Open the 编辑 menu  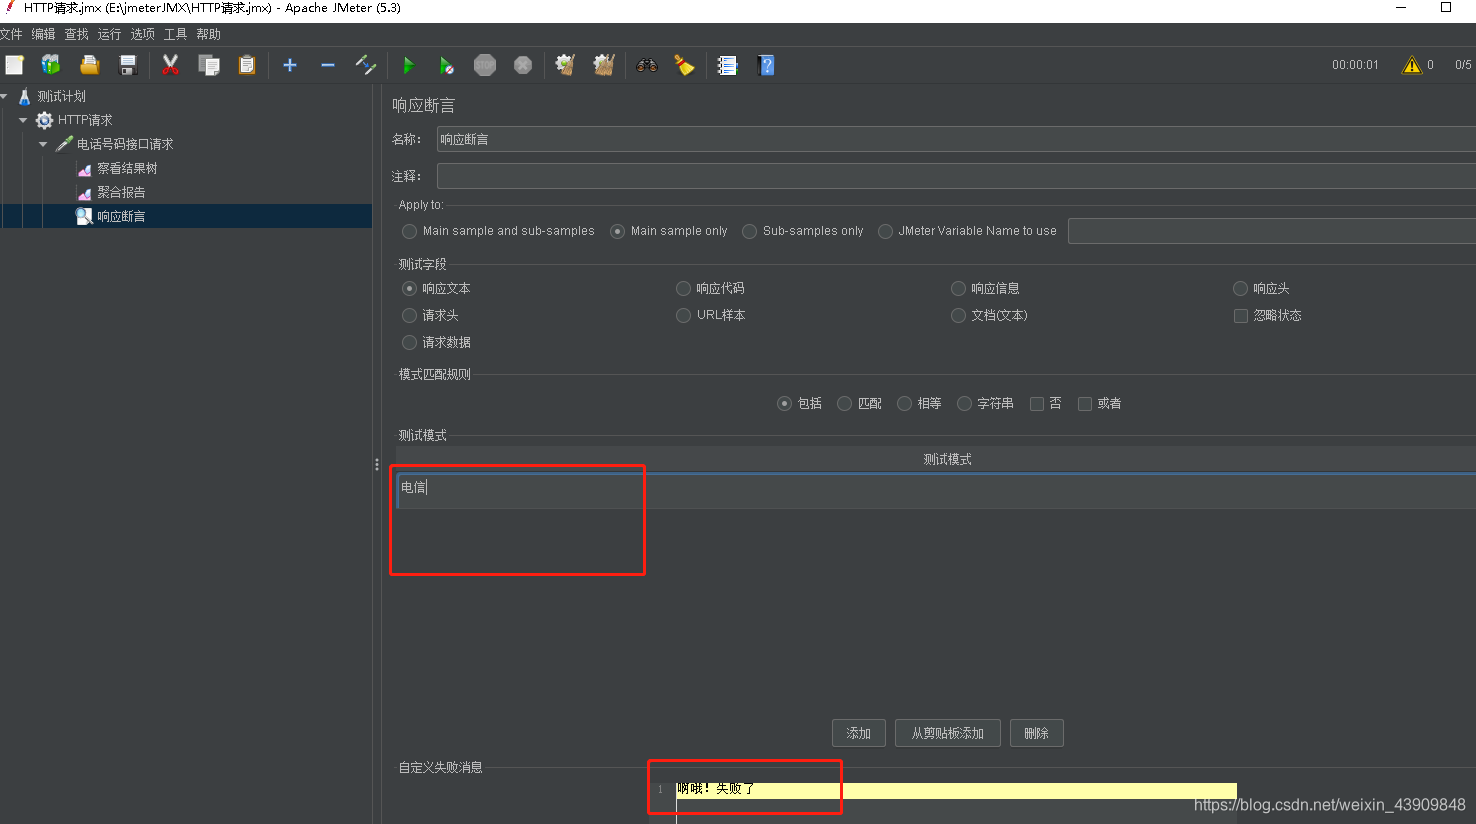pyautogui.click(x=43, y=34)
